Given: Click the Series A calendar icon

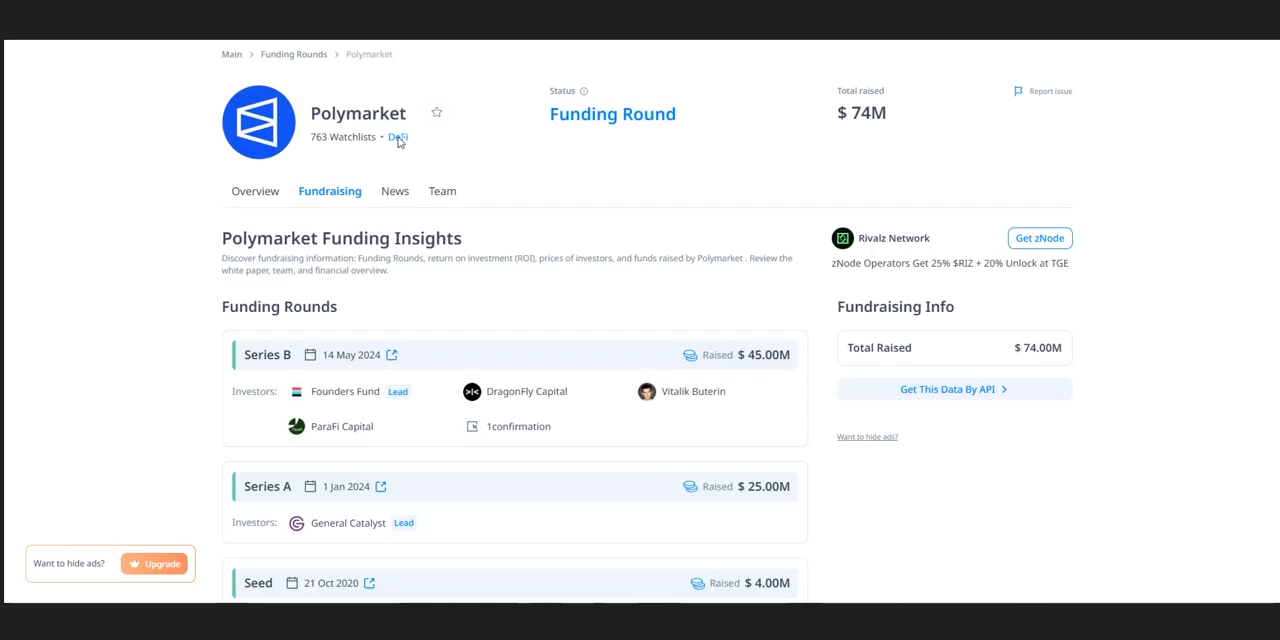Looking at the screenshot, I should point(310,487).
